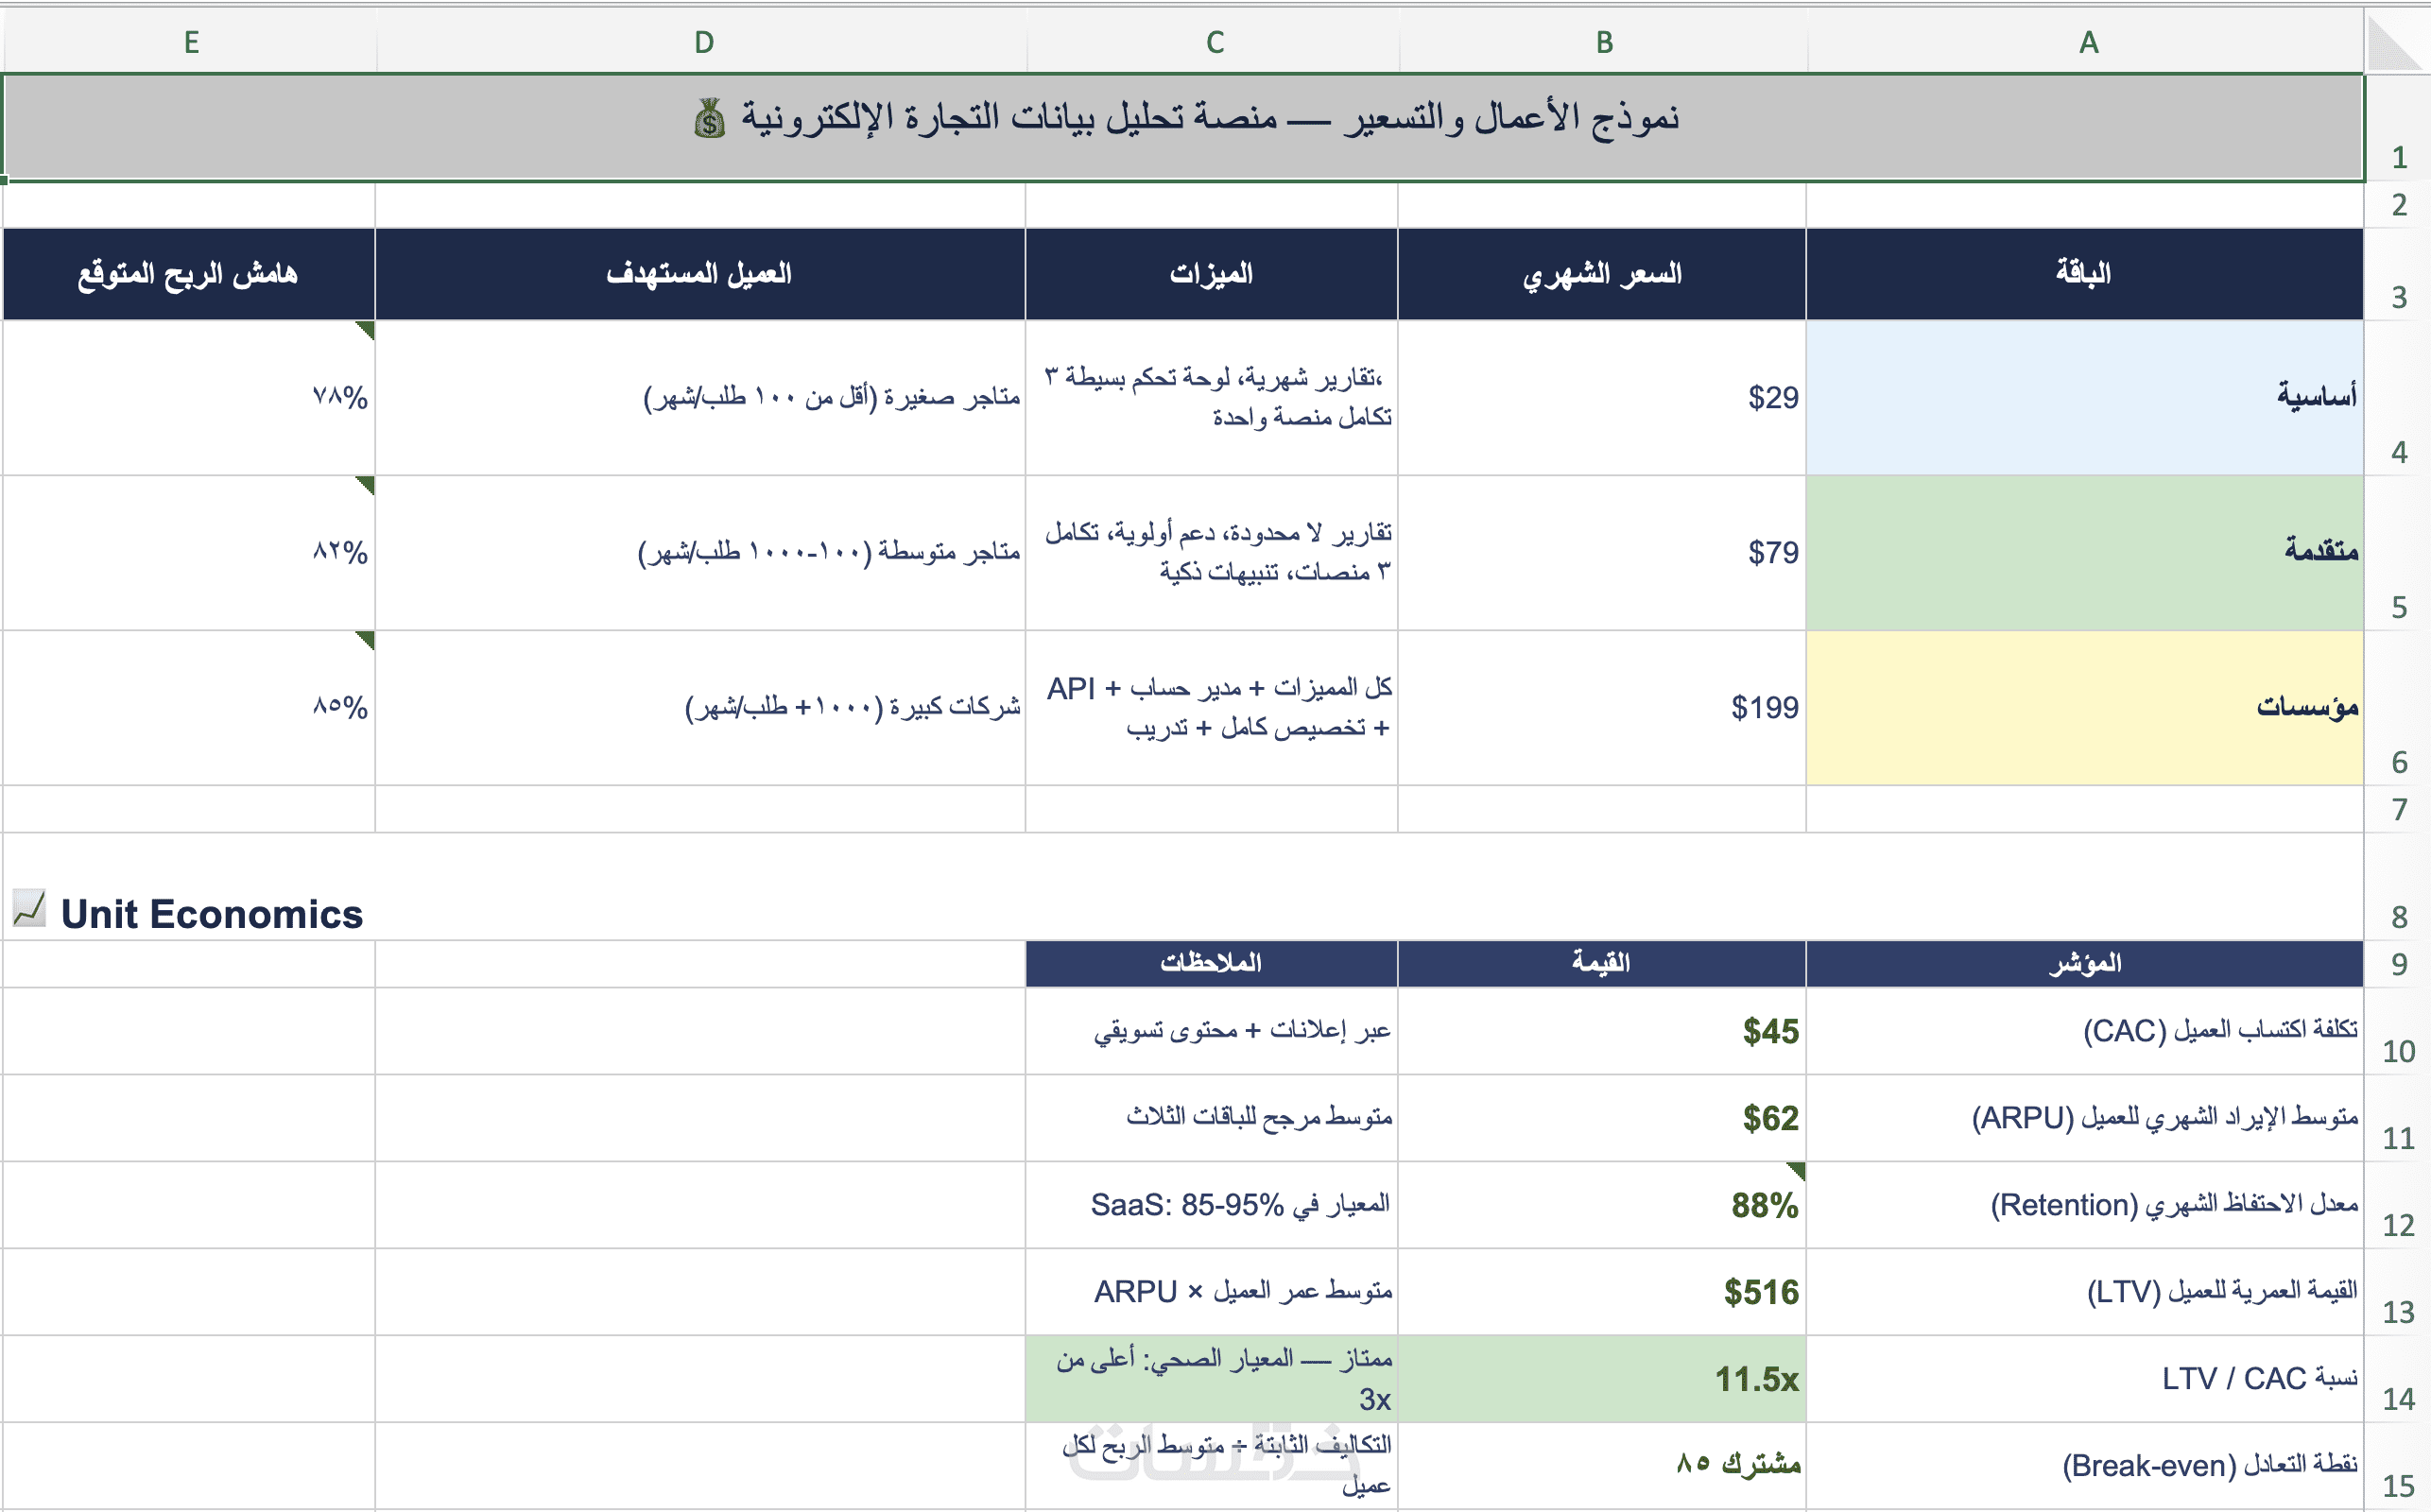Click comment indicator on ٨٢% margin cell
Viewport: 2431px width, 1512px height.
[x=366, y=484]
